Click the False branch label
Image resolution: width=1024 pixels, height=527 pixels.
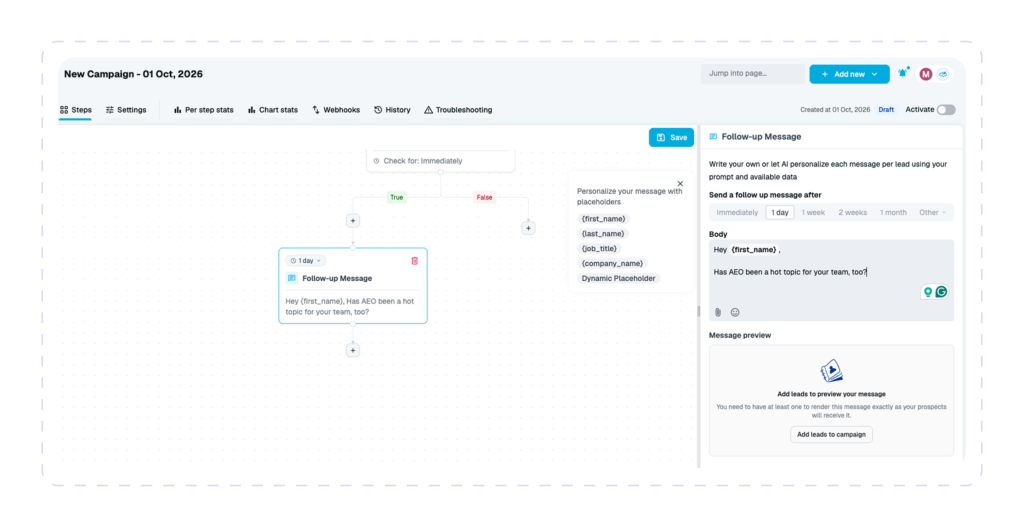pyautogui.click(x=484, y=197)
